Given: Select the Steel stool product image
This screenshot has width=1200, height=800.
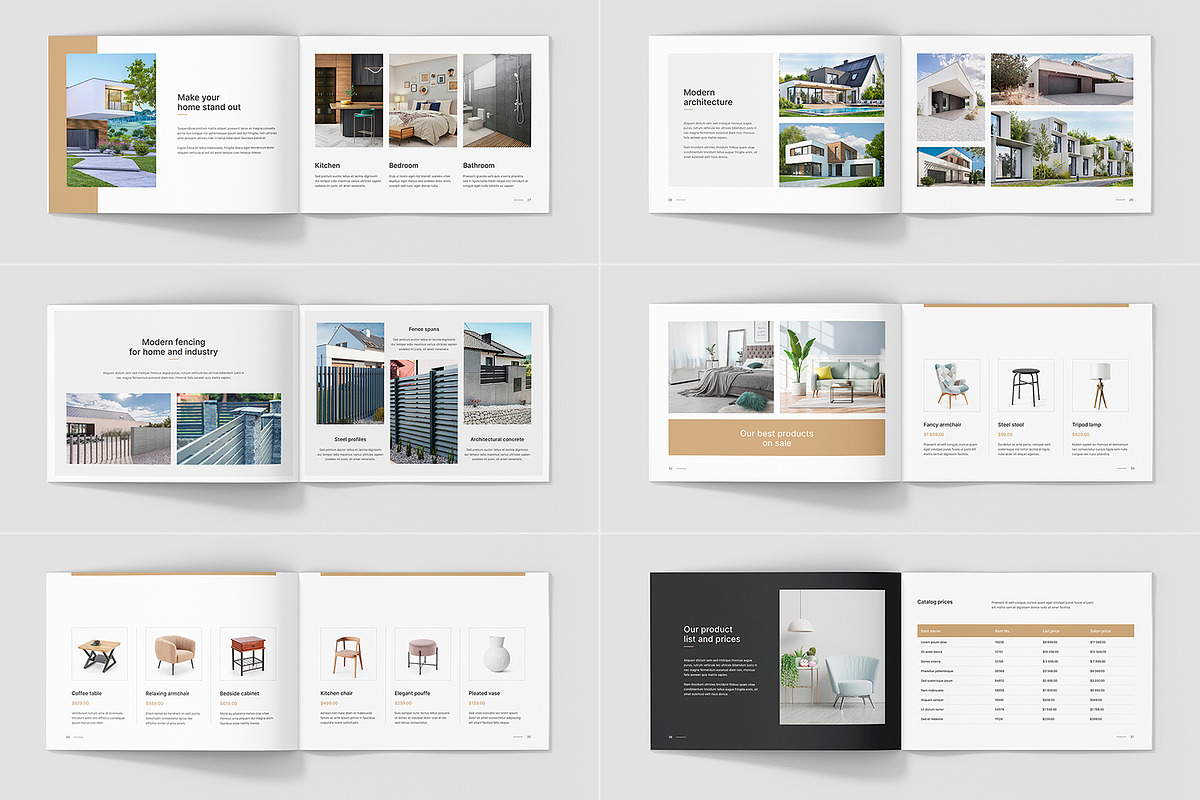Looking at the screenshot, I should click(x=1025, y=384).
